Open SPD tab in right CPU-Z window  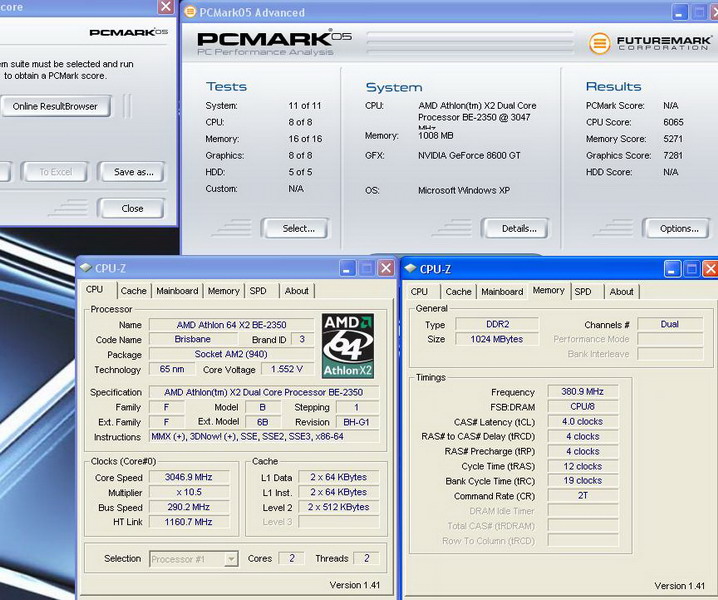[583, 292]
